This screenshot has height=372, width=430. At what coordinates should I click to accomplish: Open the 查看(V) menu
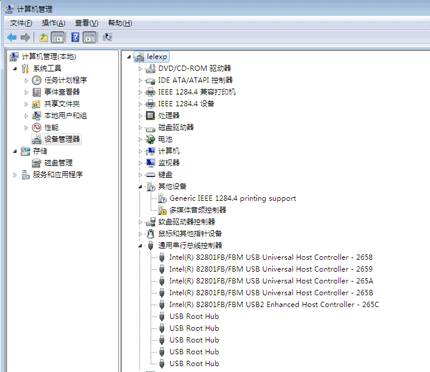[86, 23]
